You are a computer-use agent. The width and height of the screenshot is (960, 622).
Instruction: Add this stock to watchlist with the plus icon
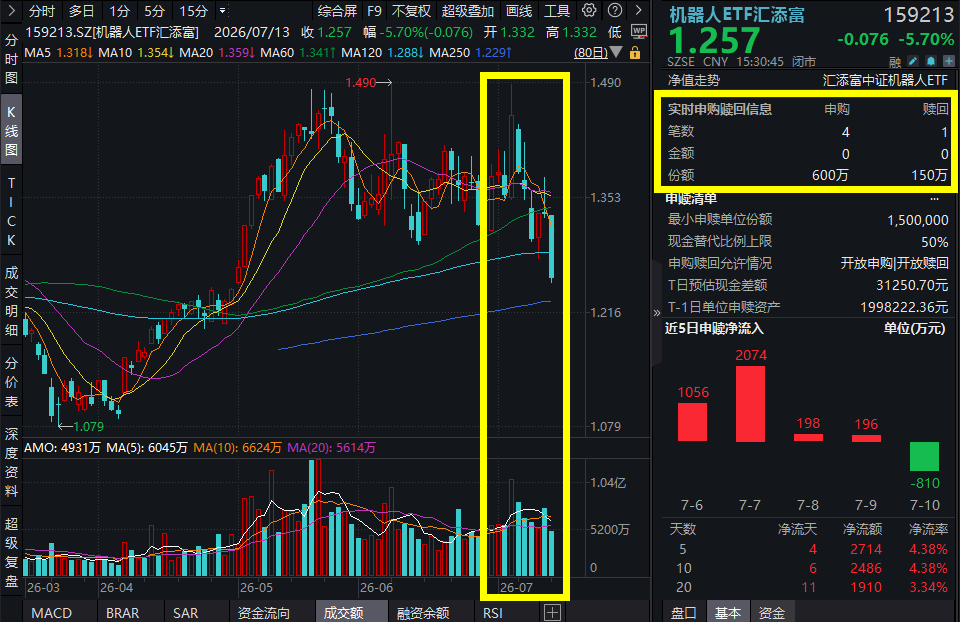point(948,61)
